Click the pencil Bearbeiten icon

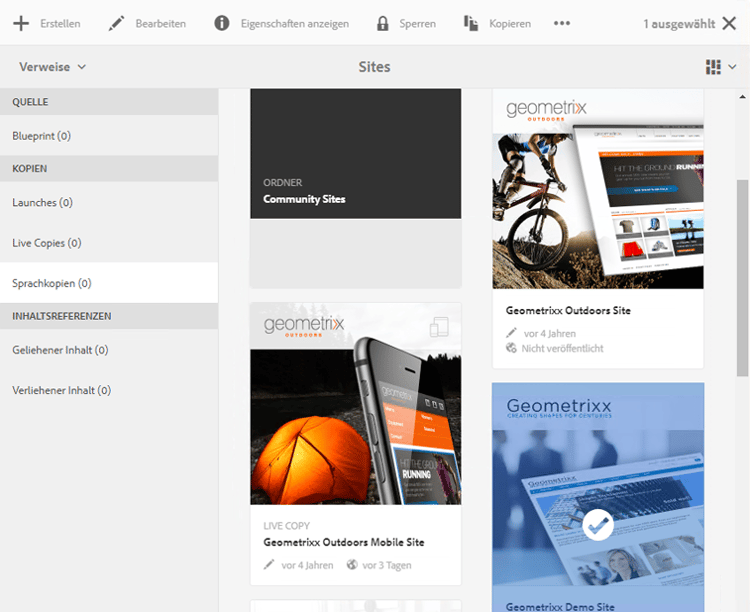click(116, 23)
